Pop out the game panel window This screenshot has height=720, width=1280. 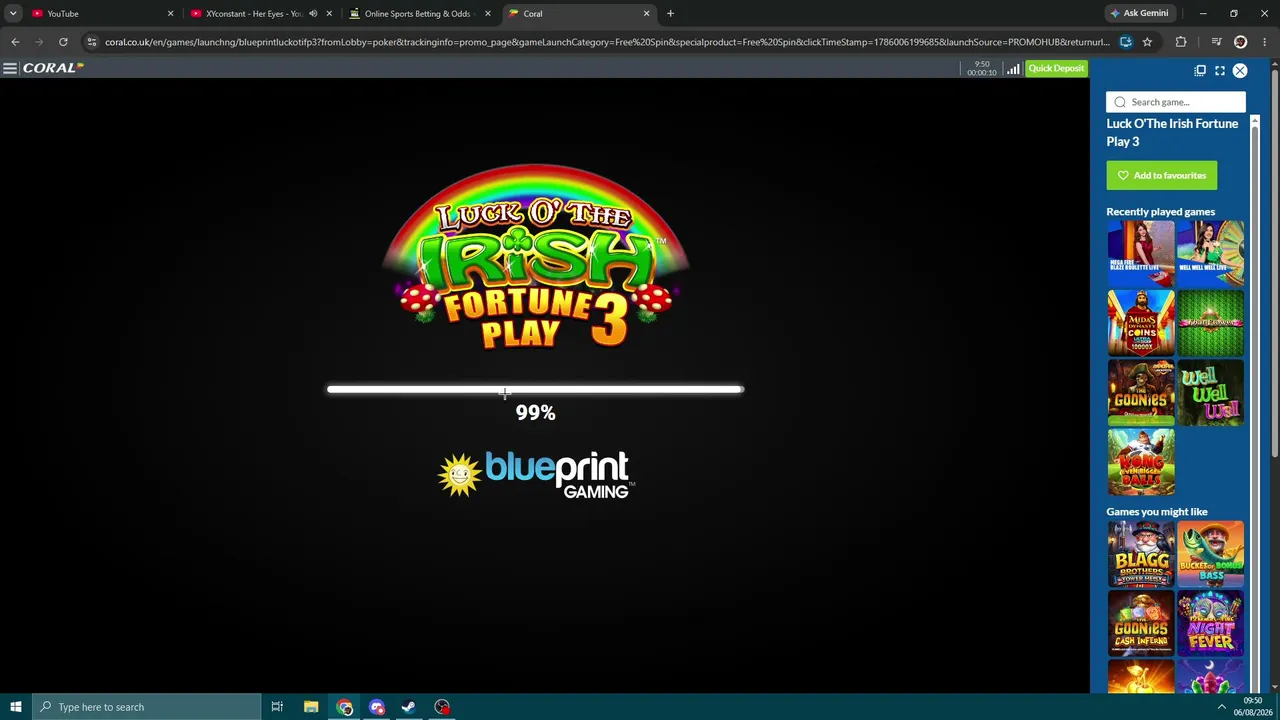pyautogui.click(x=1200, y=70)
